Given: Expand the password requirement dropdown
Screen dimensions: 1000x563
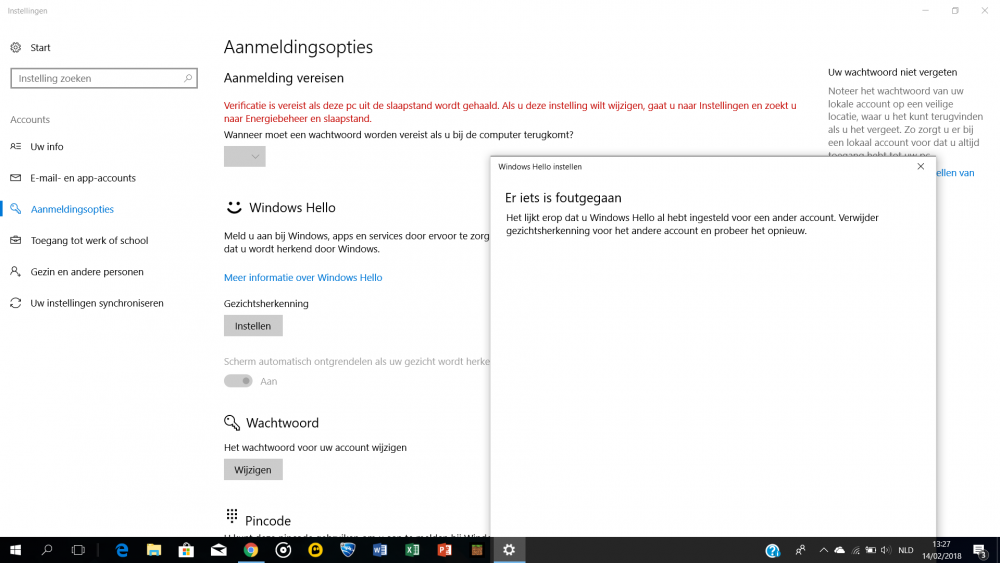Looking at the screenshot, I should tap(244, 156).
